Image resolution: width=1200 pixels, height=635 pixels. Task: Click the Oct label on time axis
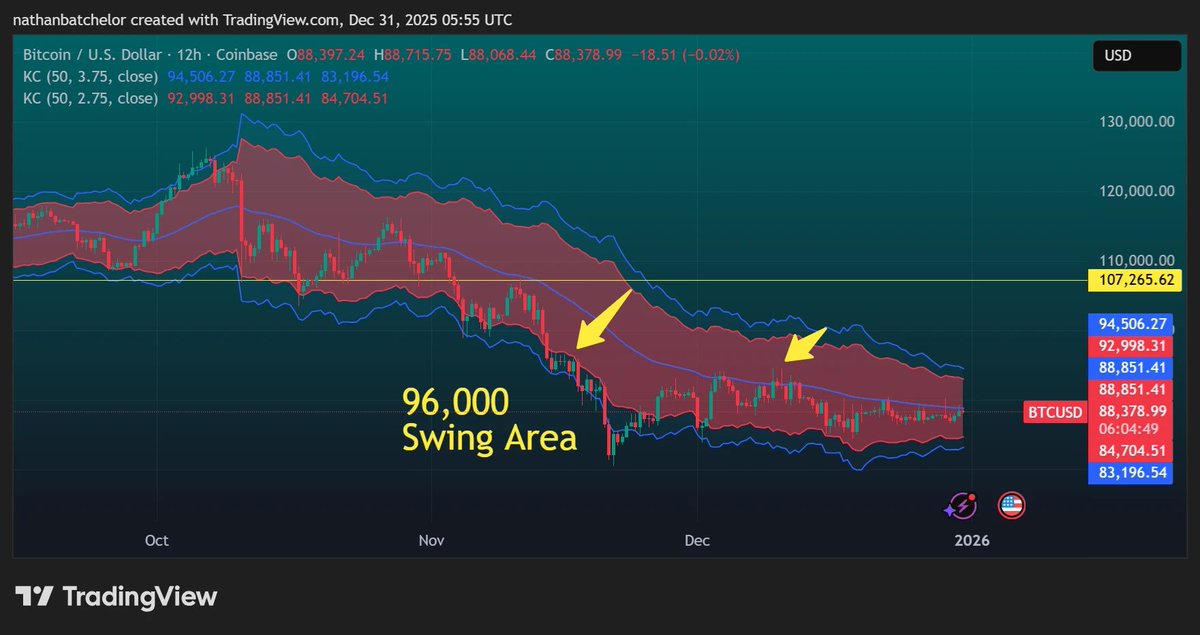click(x=157, y=540)
